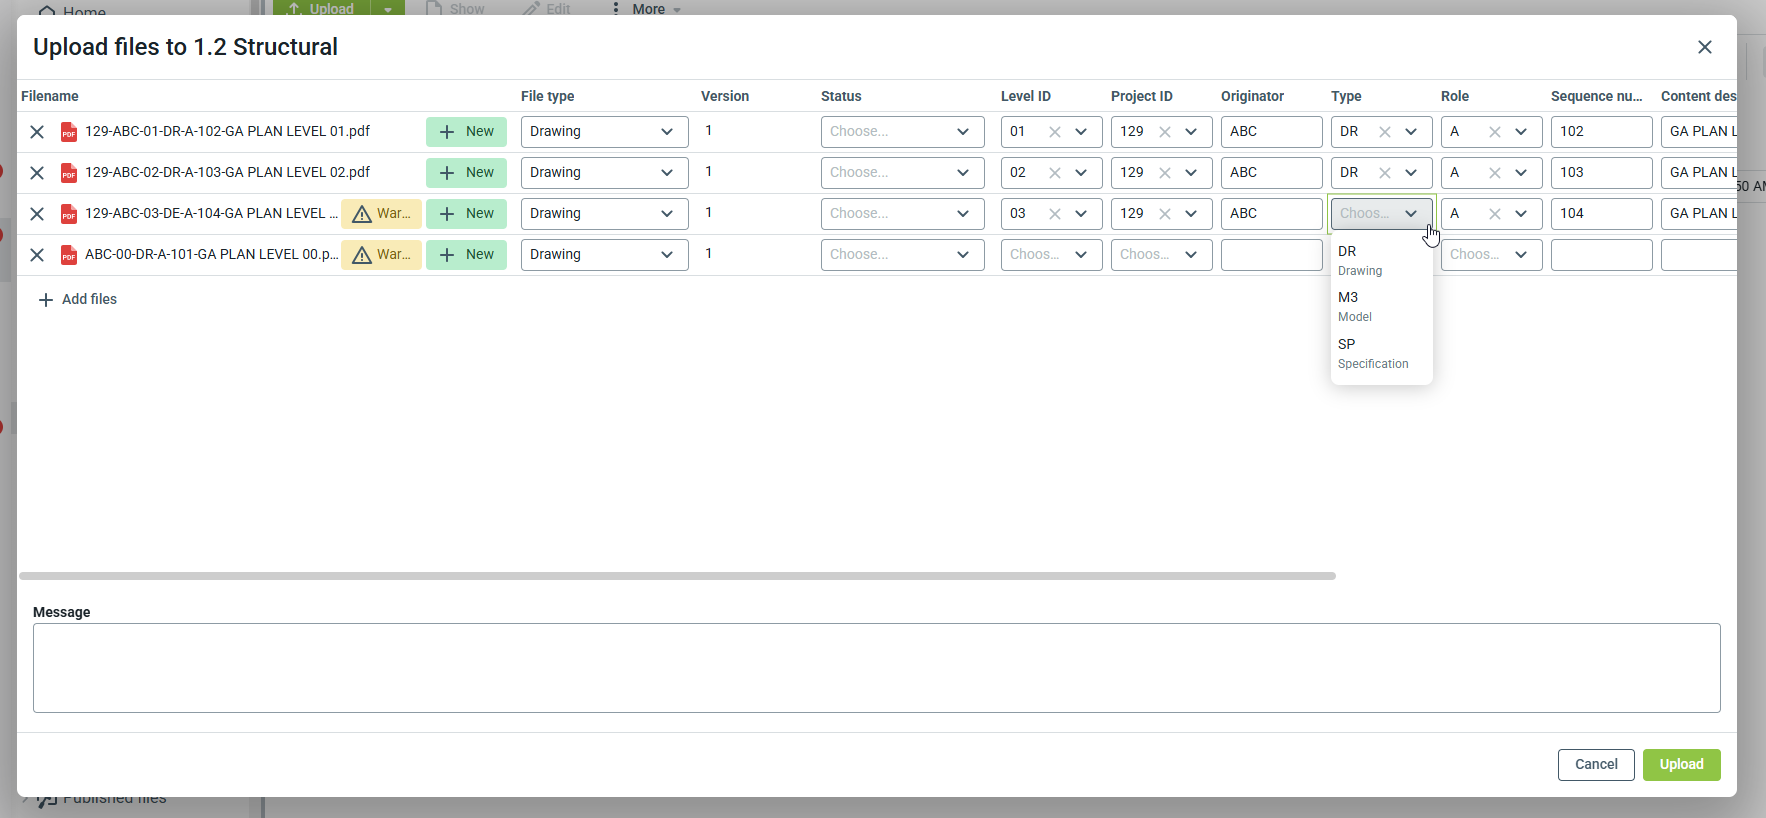Clear Project ID 129 in second row
The height and width of the screenshot is (818, 1766).
tap(1164, 173)
